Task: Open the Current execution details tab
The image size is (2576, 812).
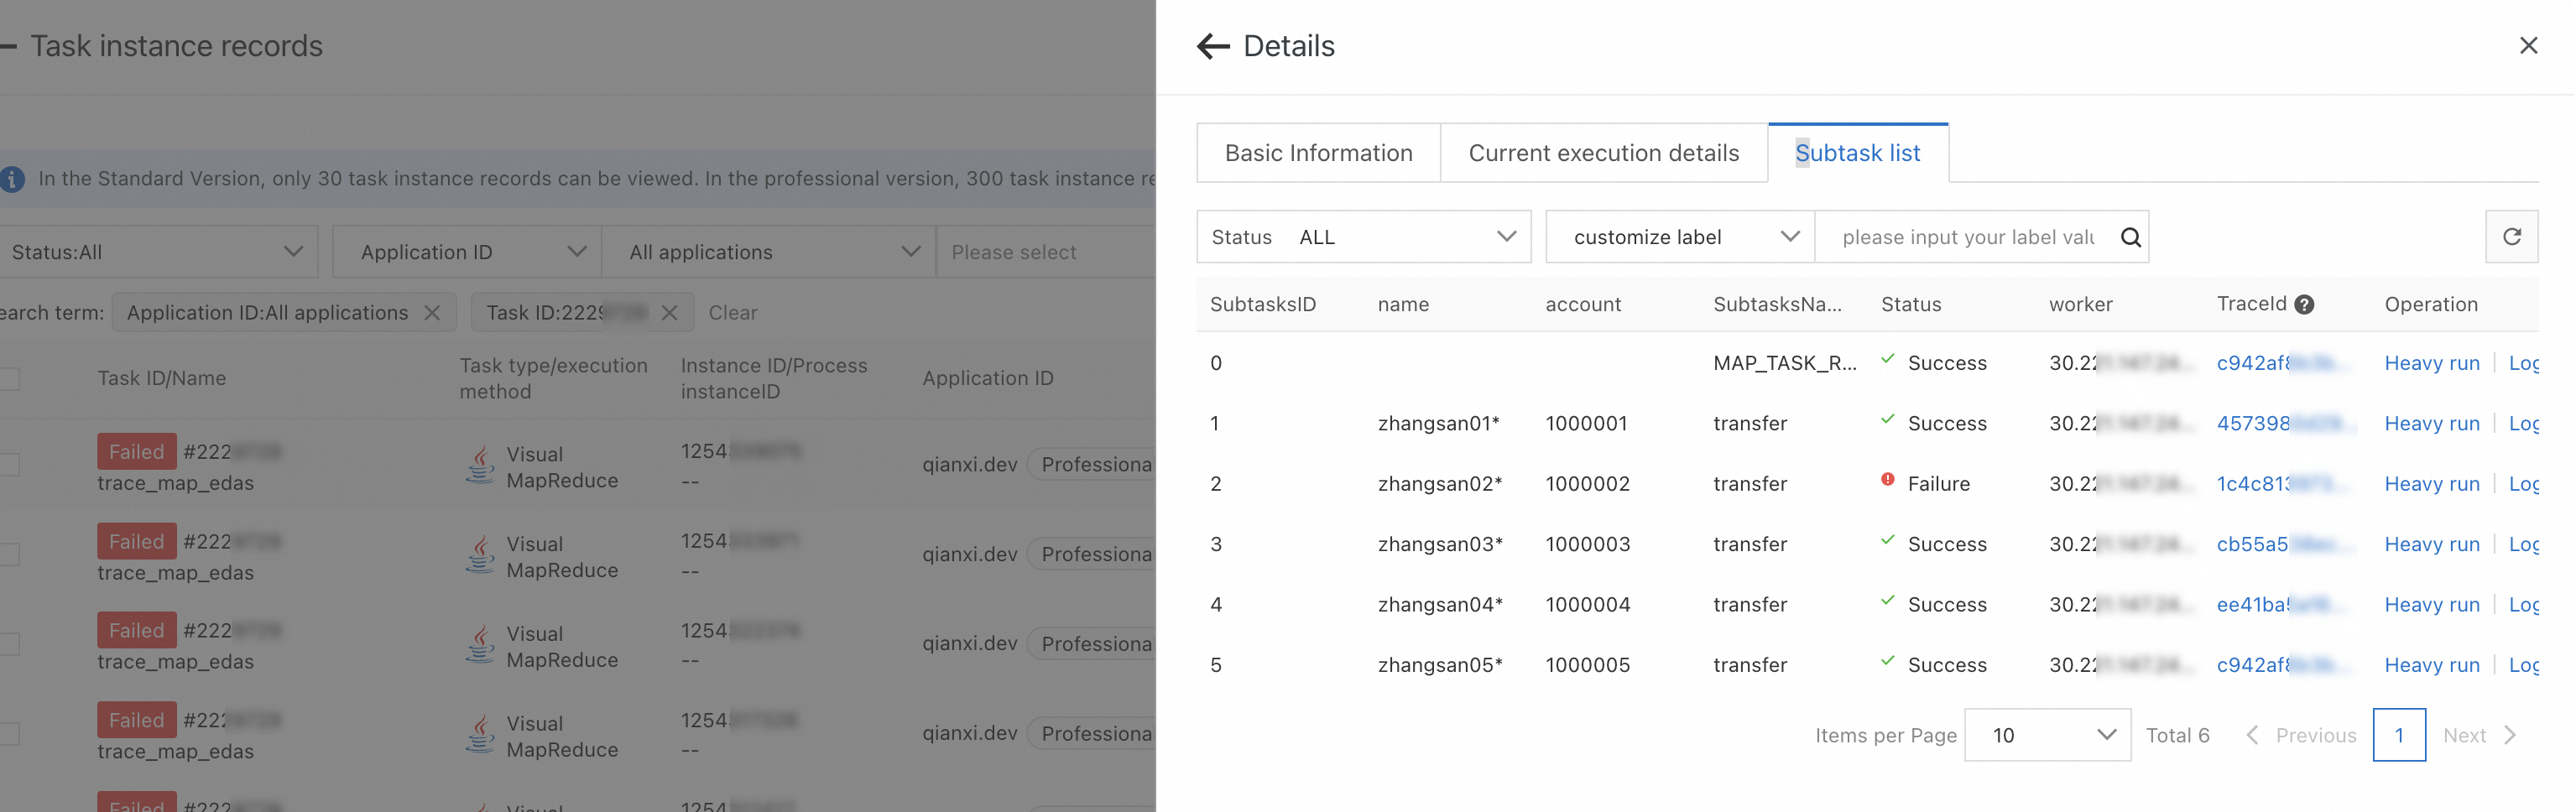Action: 1603,153
